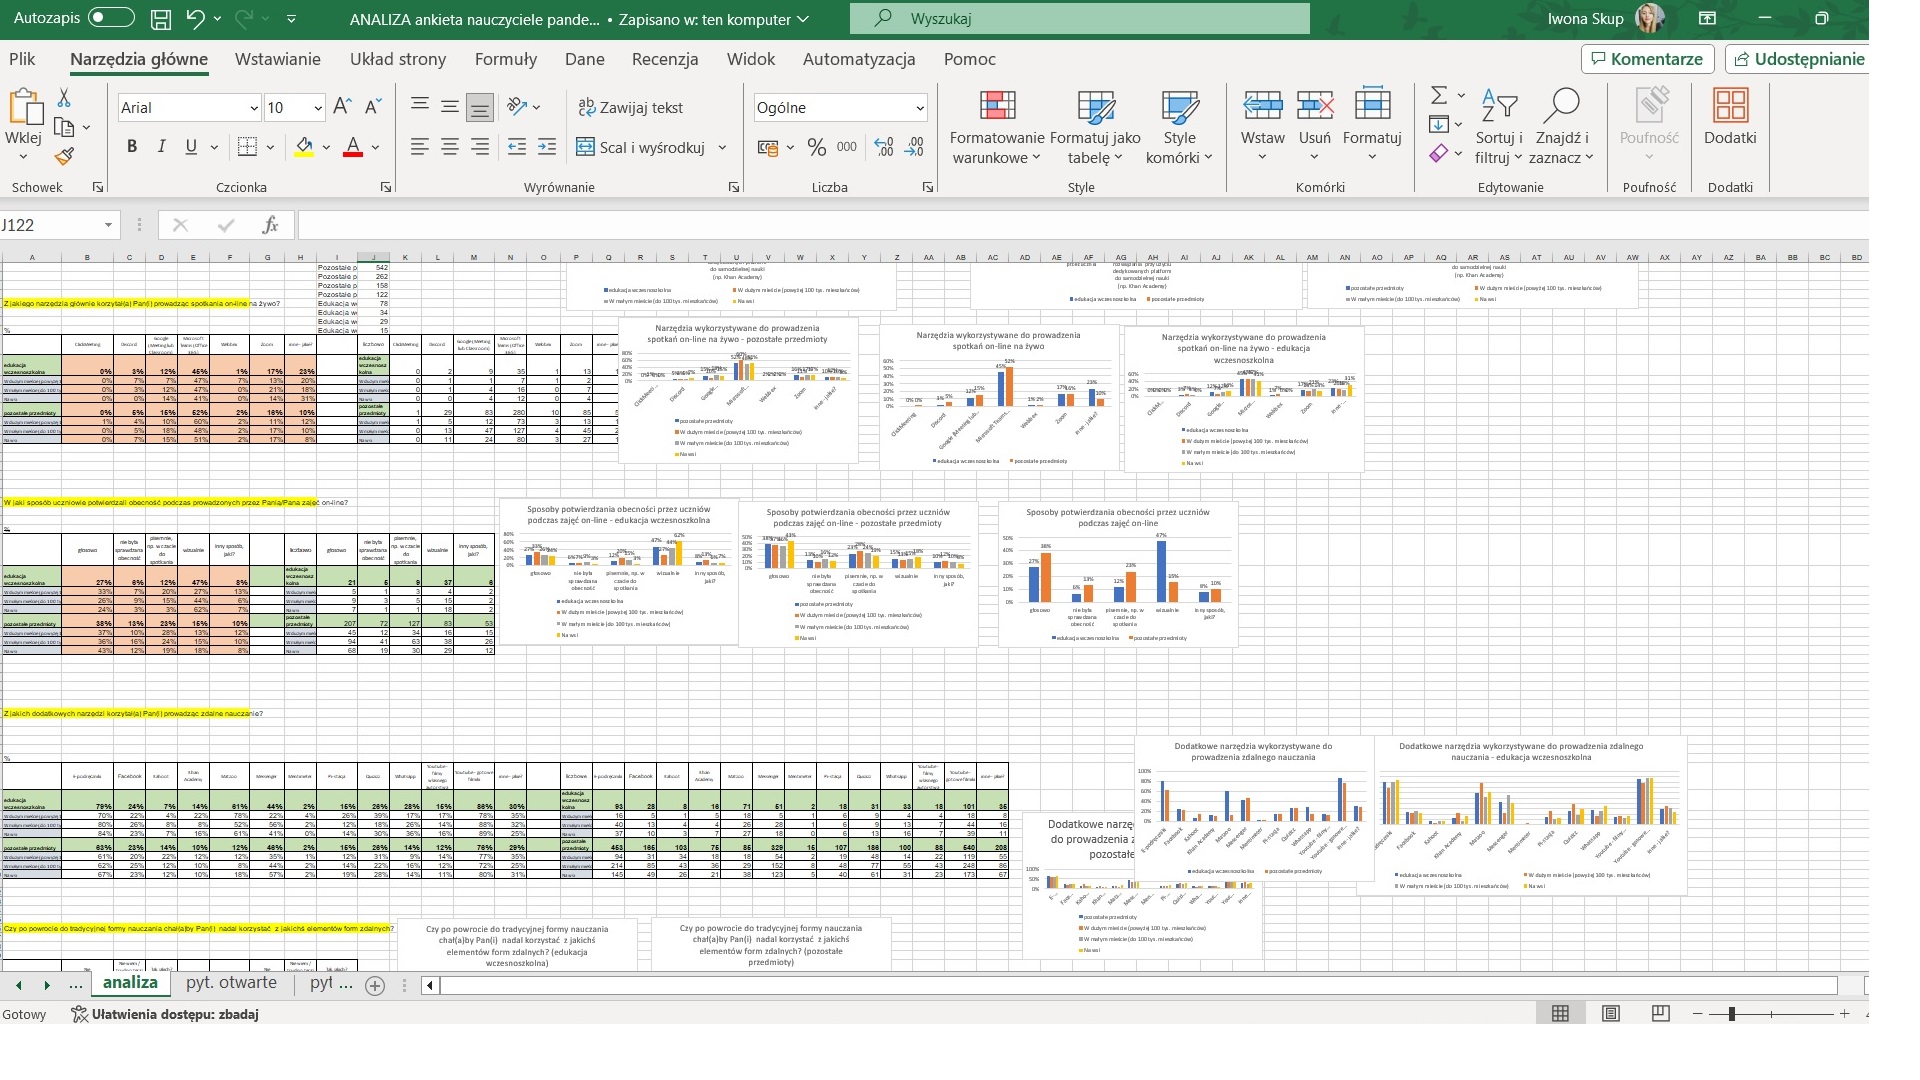Open the Dane tab

point(584,59)
